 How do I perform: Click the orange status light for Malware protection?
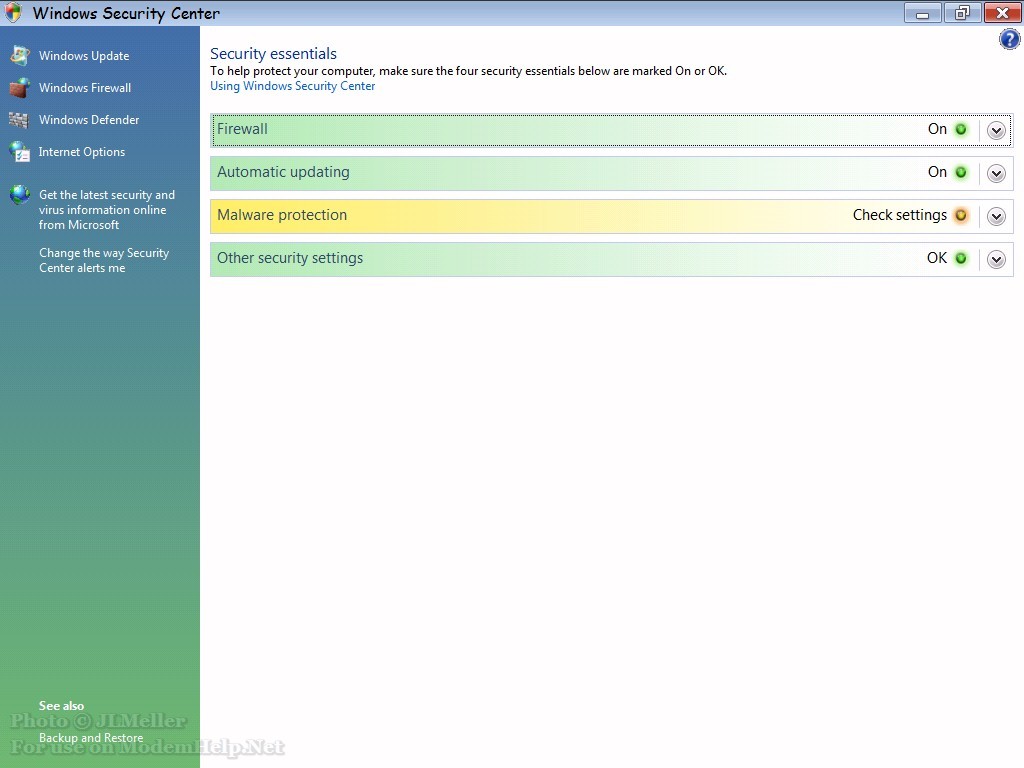coord(961,216)
